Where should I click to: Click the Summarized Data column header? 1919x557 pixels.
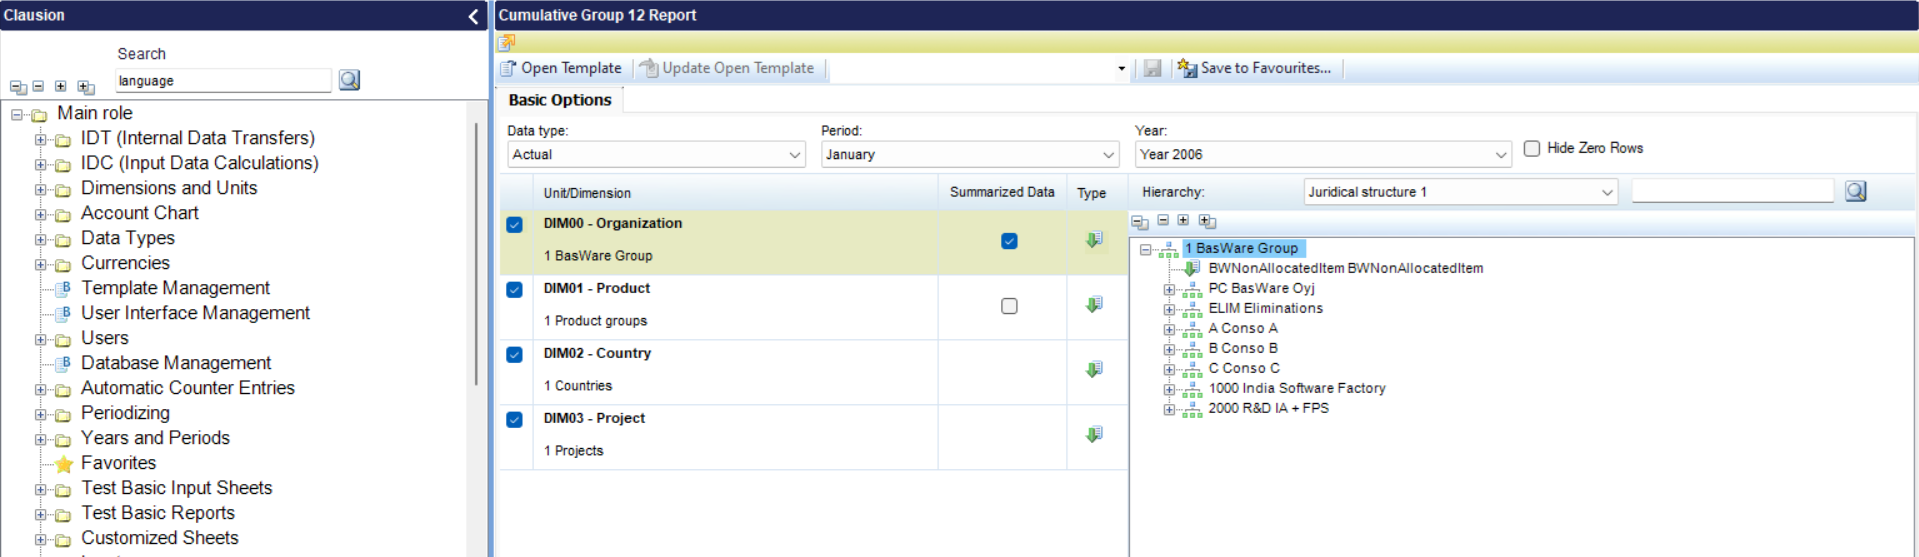tap(1002, 192)
